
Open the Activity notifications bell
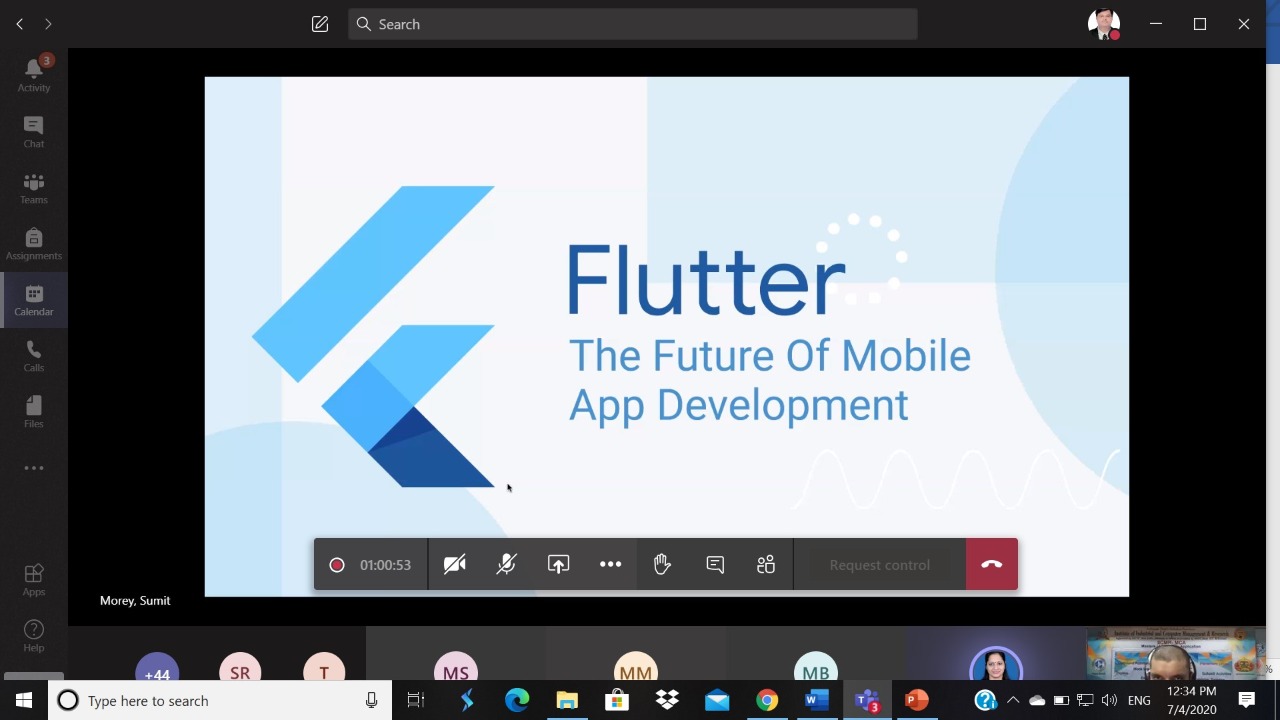[x=33, y=75]
